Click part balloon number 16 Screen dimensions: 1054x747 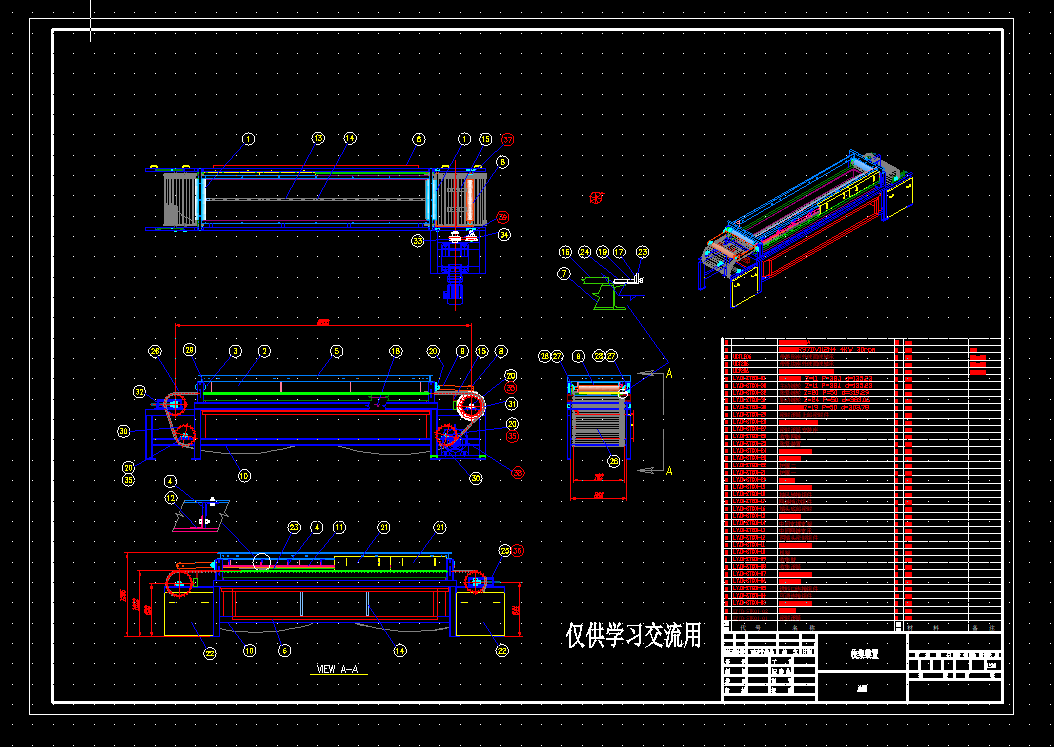(565, 252)
